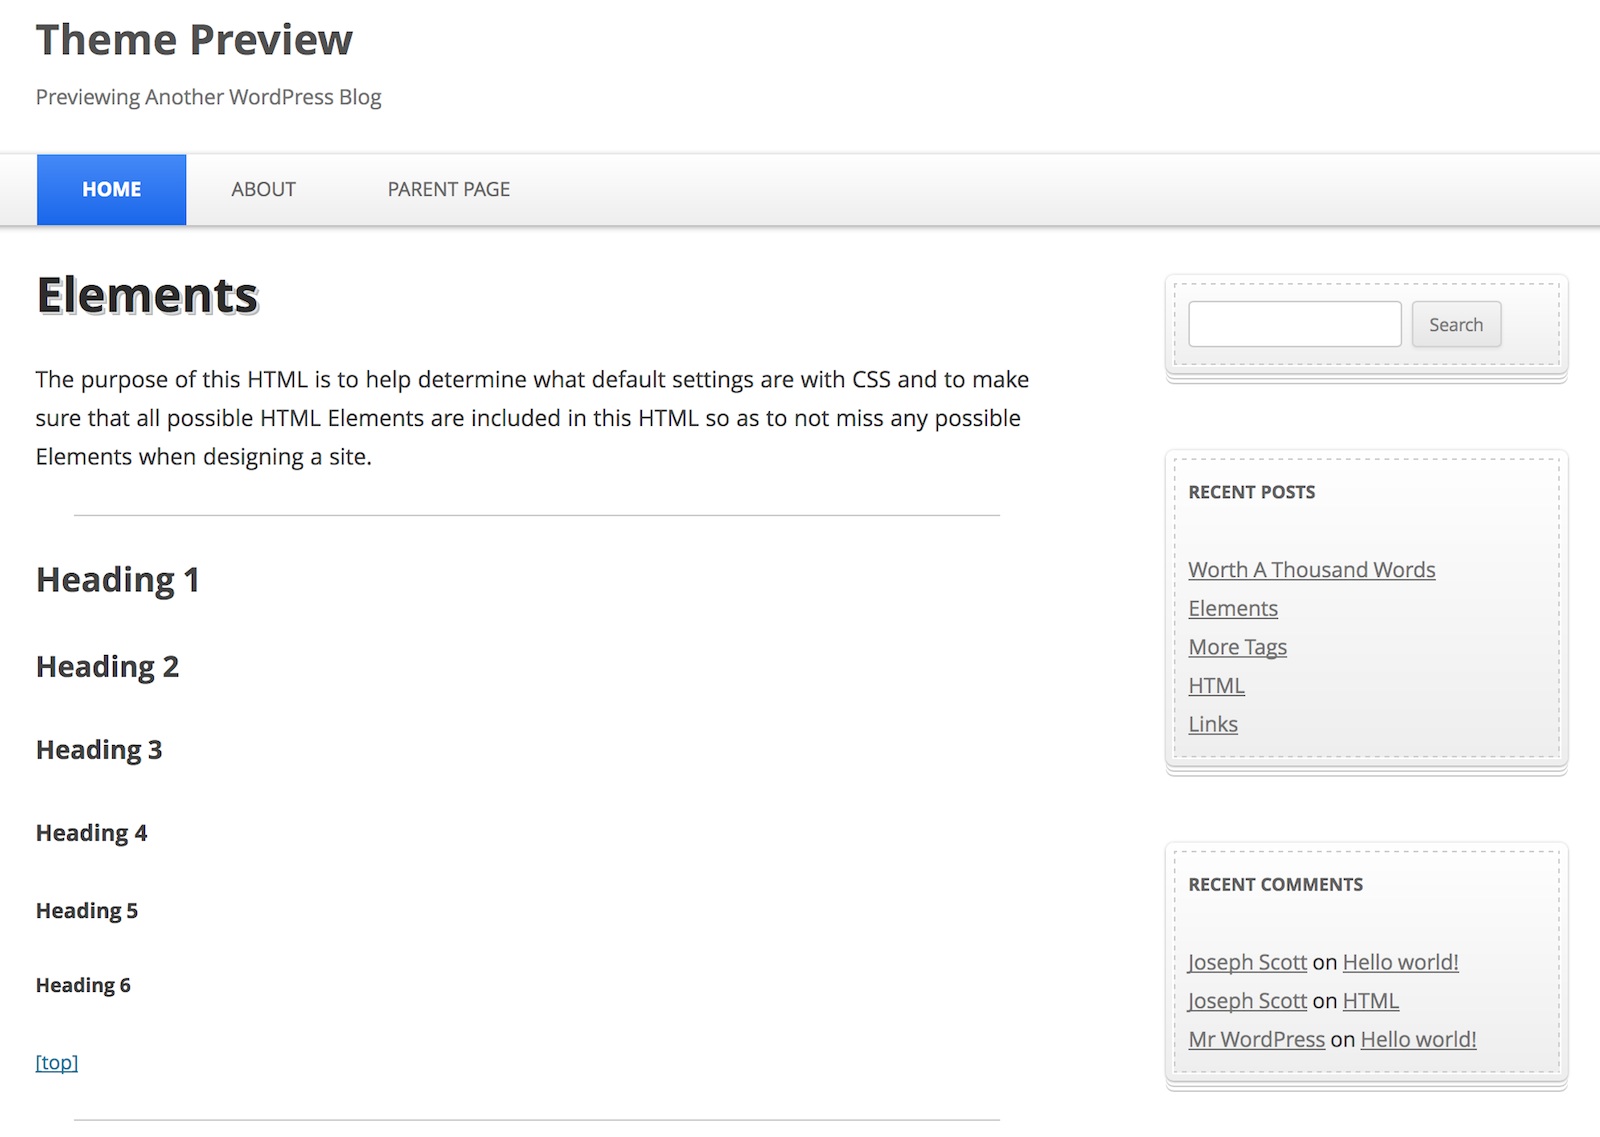This screenshot has width=1600, height=1137.
Task: Visit the Links recent post
Action: click(x=1212, y=724)
